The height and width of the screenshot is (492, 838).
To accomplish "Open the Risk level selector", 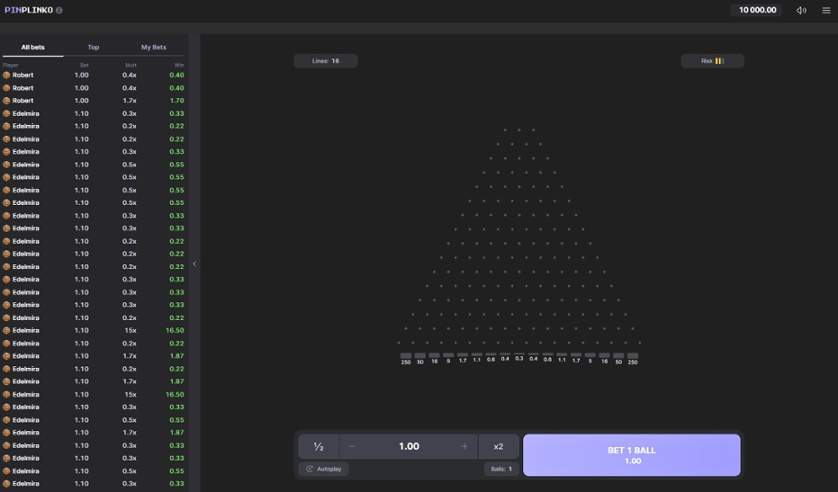I will click(x=712, y=61).
